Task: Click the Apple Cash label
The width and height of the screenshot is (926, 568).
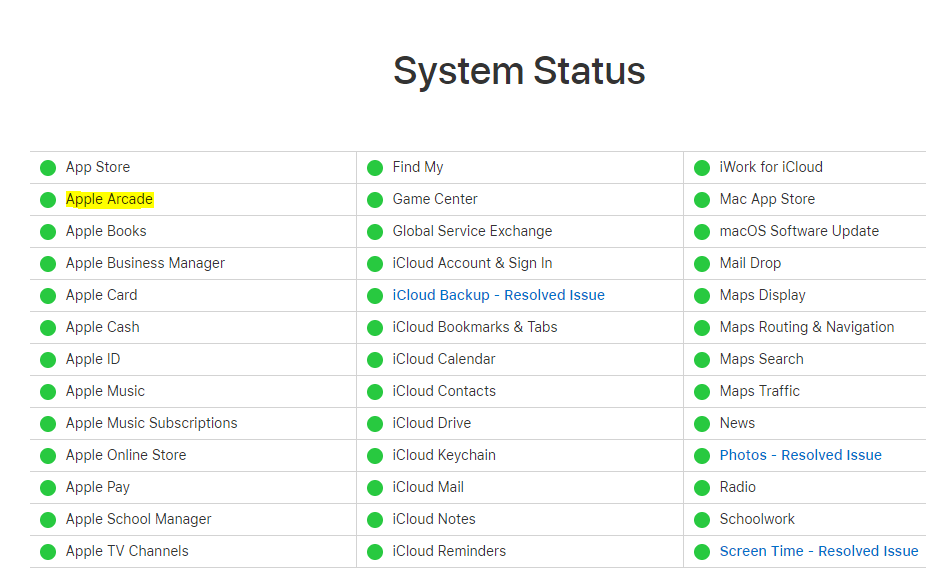Action: point(102,327)
